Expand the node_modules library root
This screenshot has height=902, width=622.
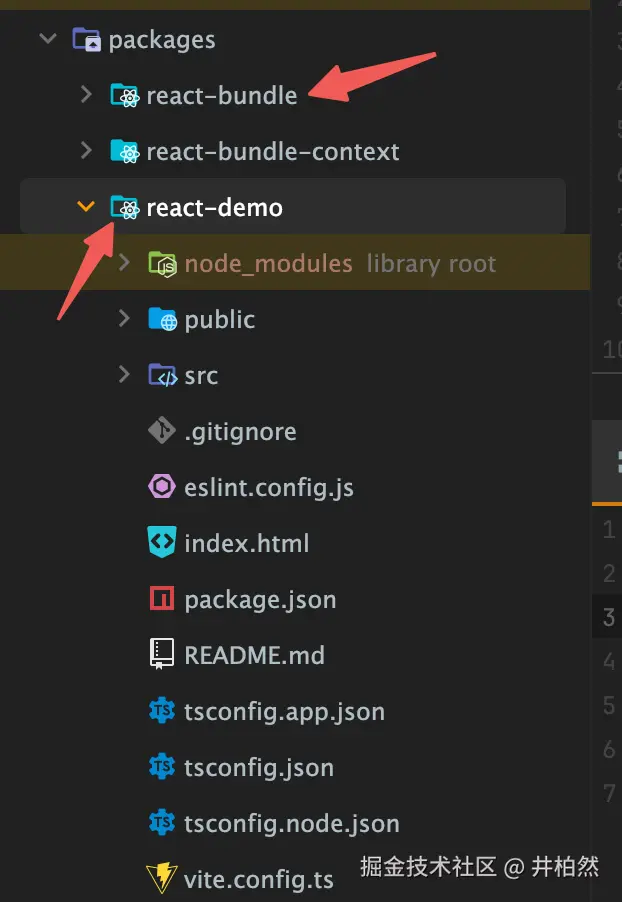click(x=124, y=264)
